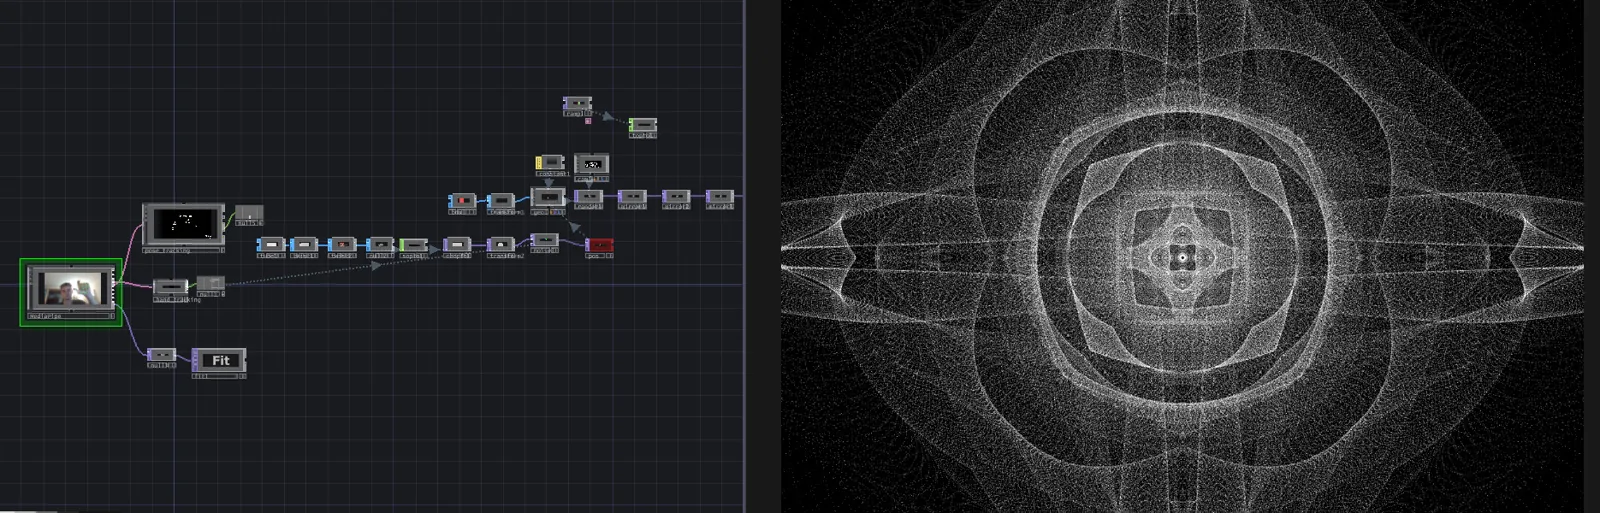Viewport: 1600px width, 513px height.
Task: Select the second blue node of the lower chain
Action: pos(305,246)
